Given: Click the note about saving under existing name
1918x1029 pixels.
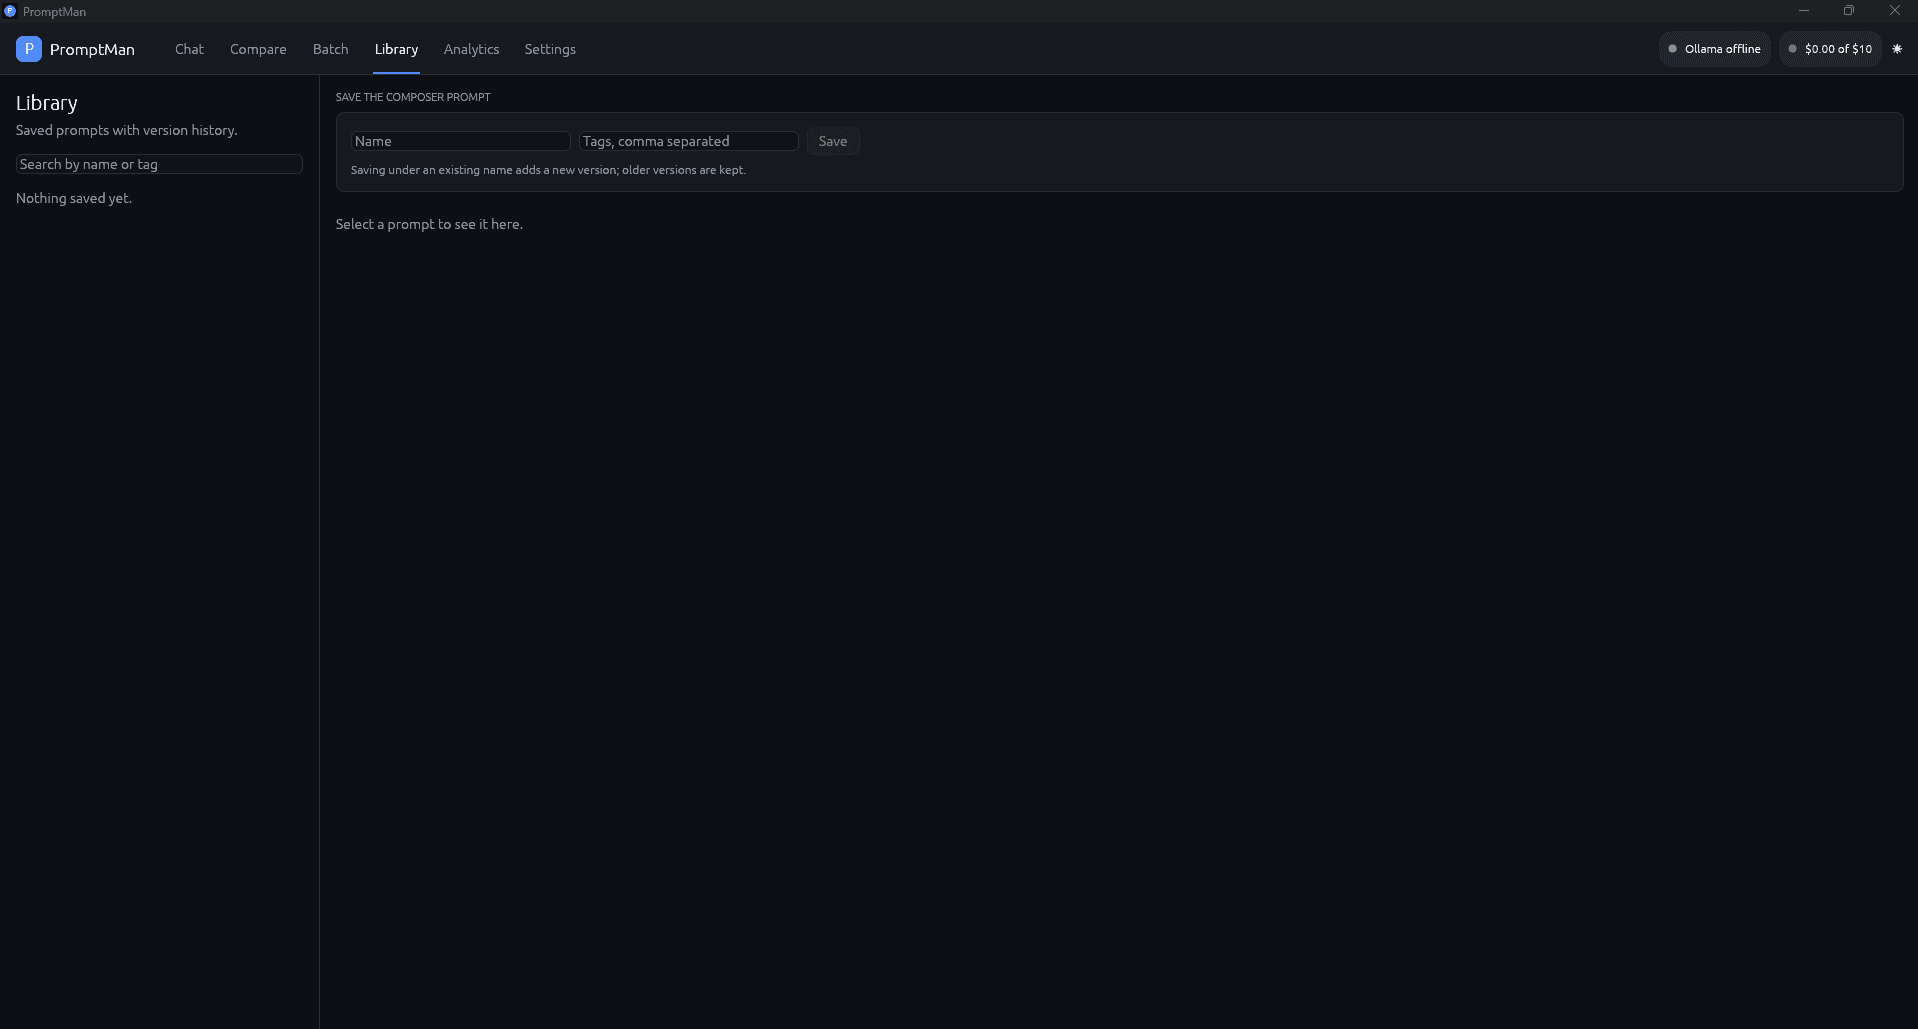Looking at the screenshot, I should click(x=548, y=170).
